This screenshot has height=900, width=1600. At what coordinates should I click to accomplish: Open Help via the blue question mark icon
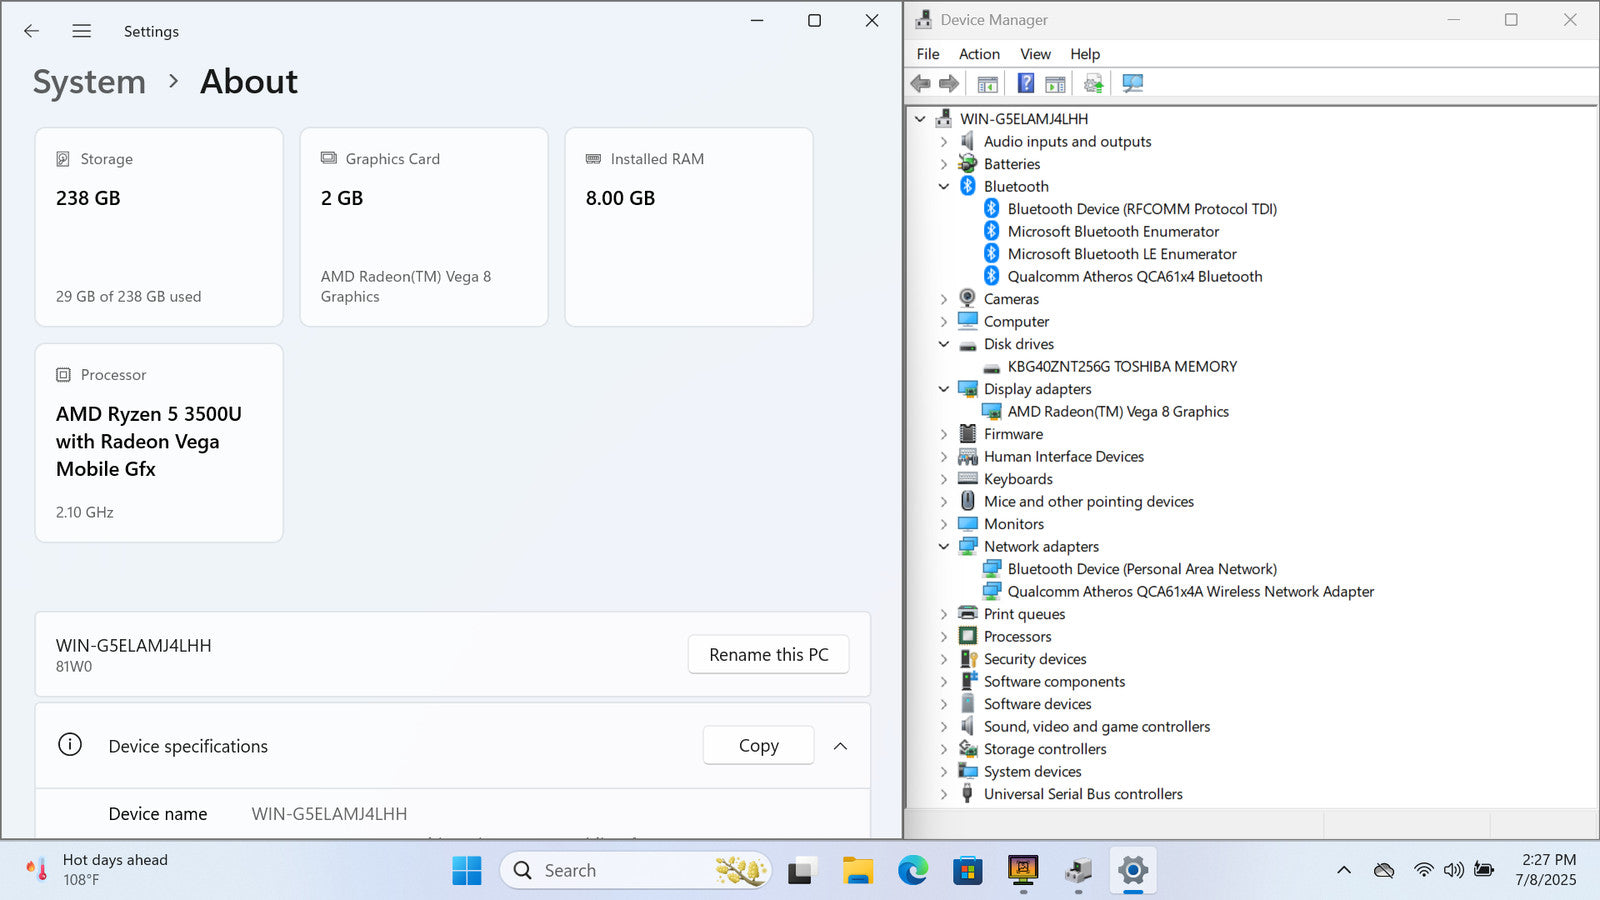pos(1026,83)
